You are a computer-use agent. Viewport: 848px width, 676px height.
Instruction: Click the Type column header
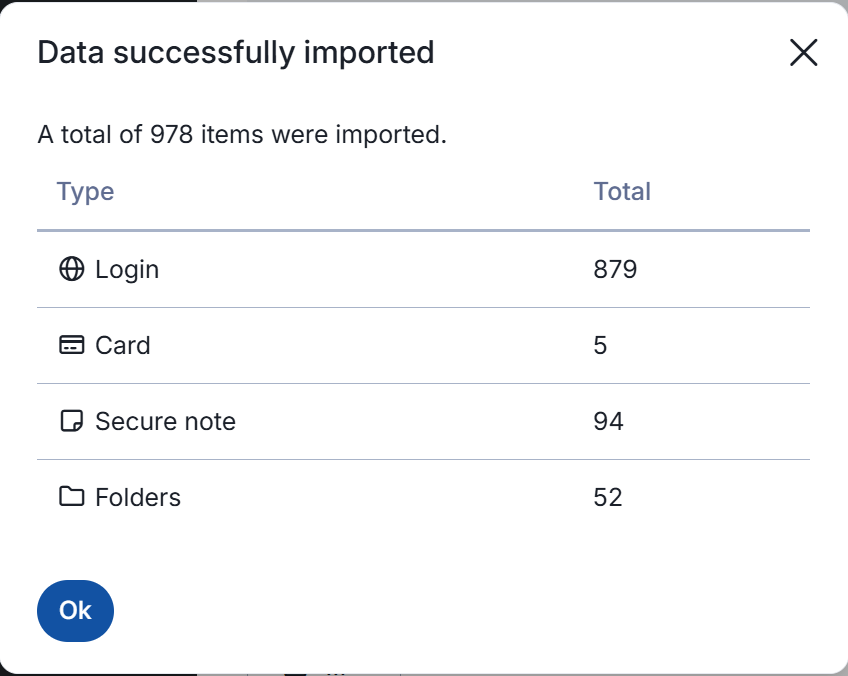85,191
